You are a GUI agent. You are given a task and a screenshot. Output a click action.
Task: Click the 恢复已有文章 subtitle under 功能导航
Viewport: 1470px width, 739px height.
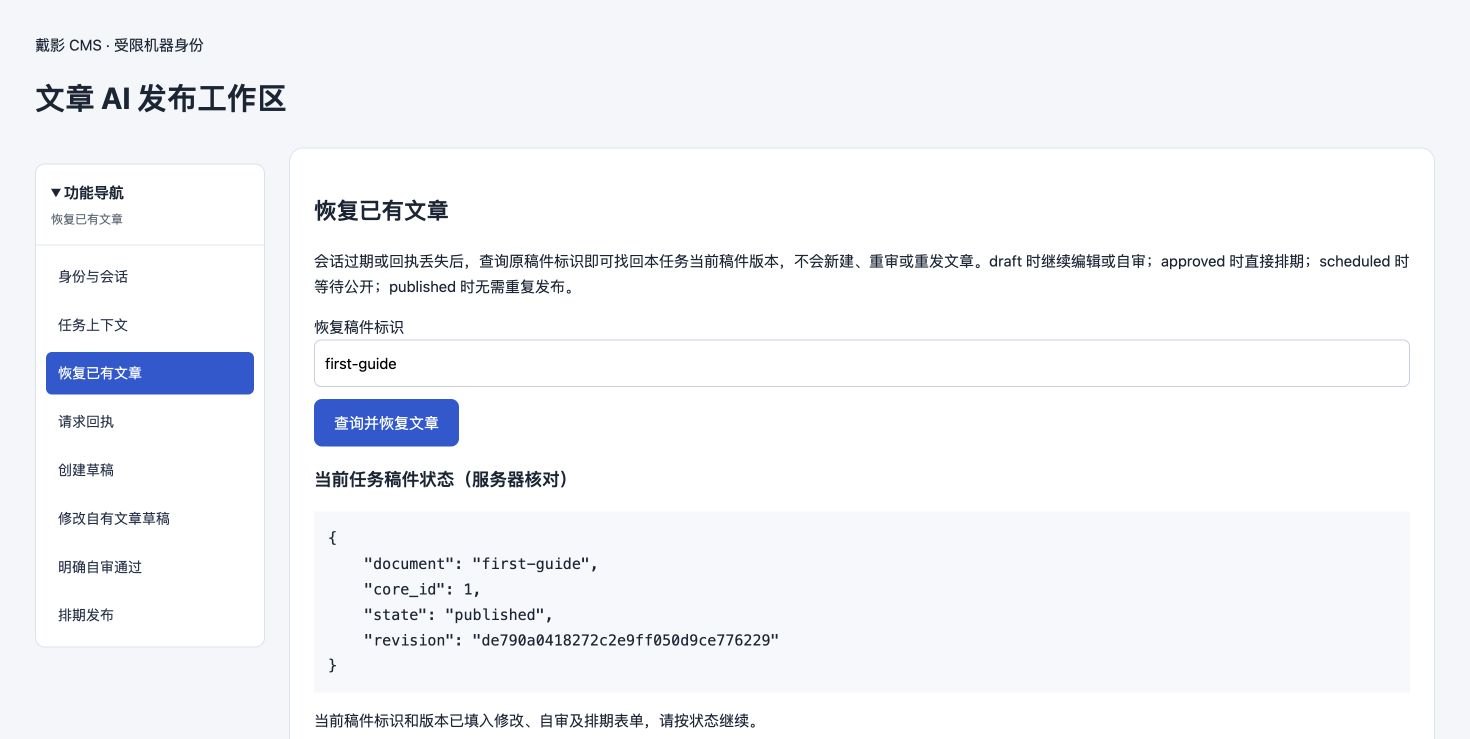tap(87, 219)
